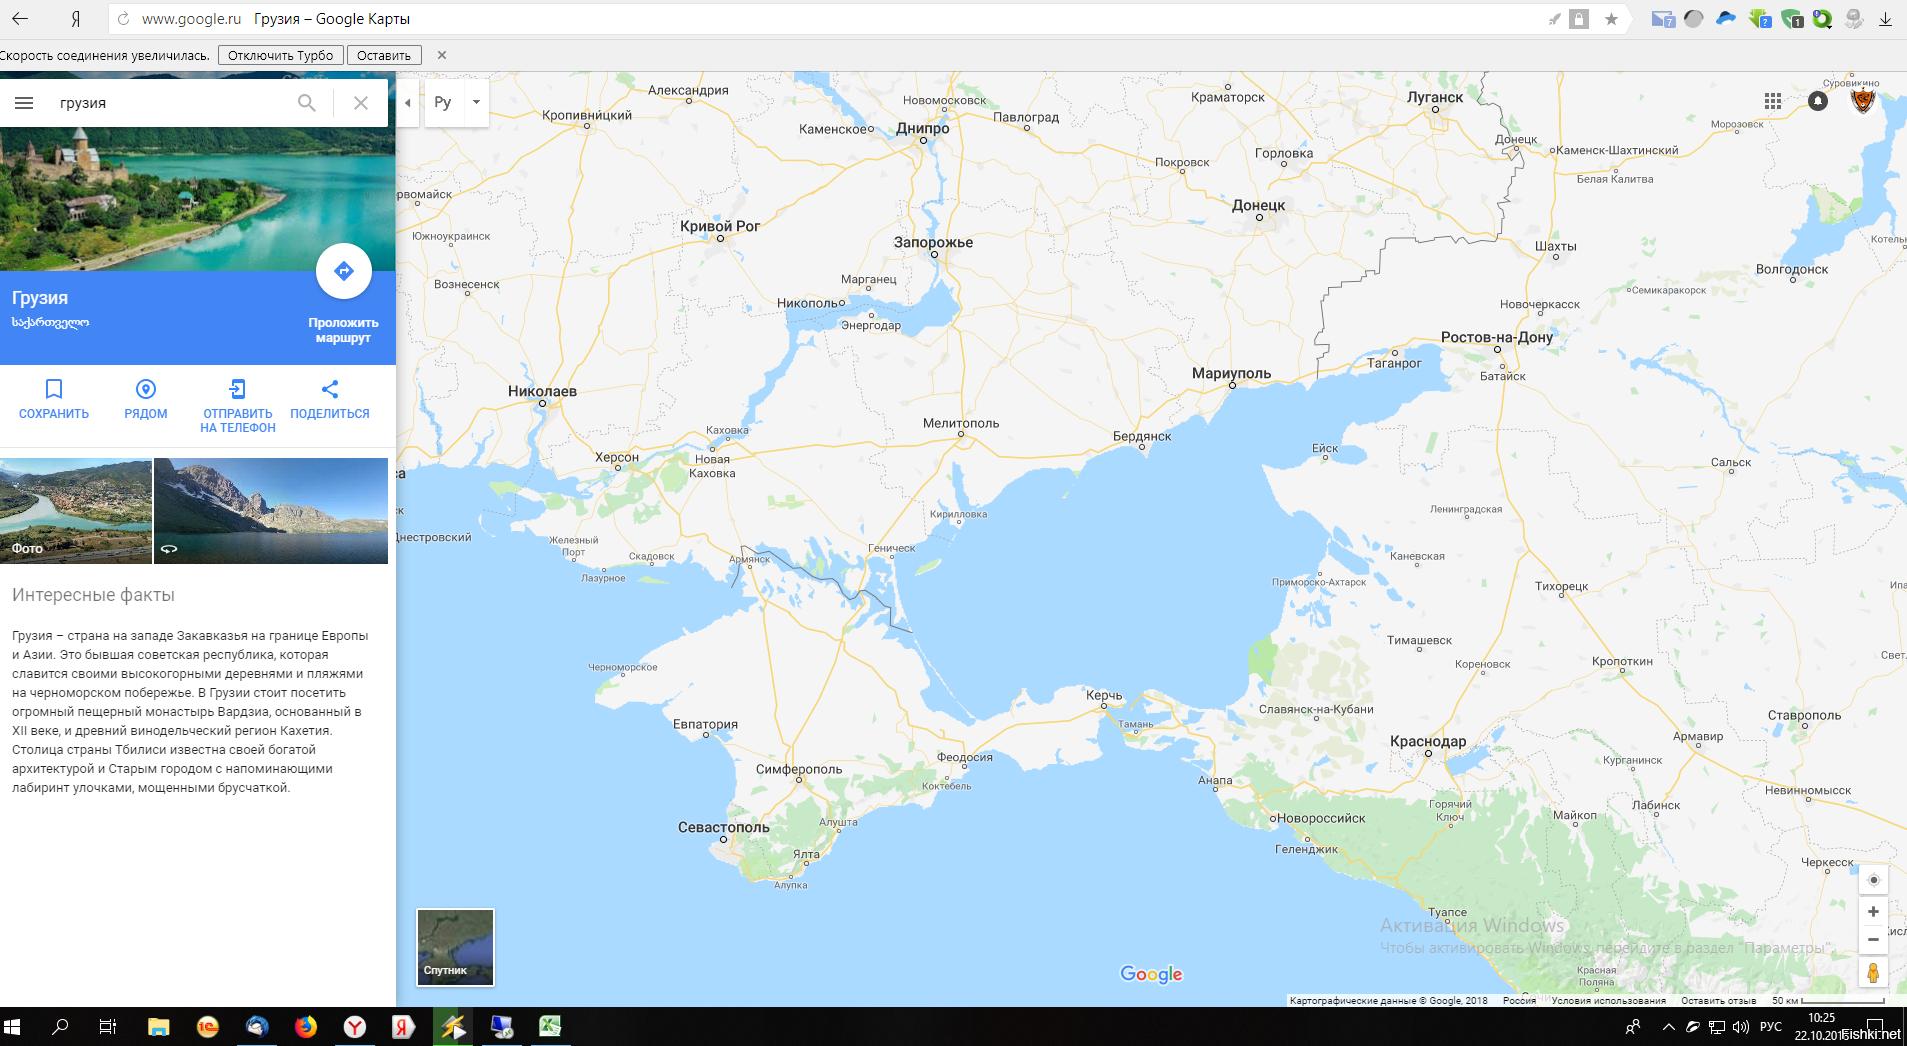Open browser downloads arrow icon
Screen dimensions: 1907x1046
(x=1885, y=19)
